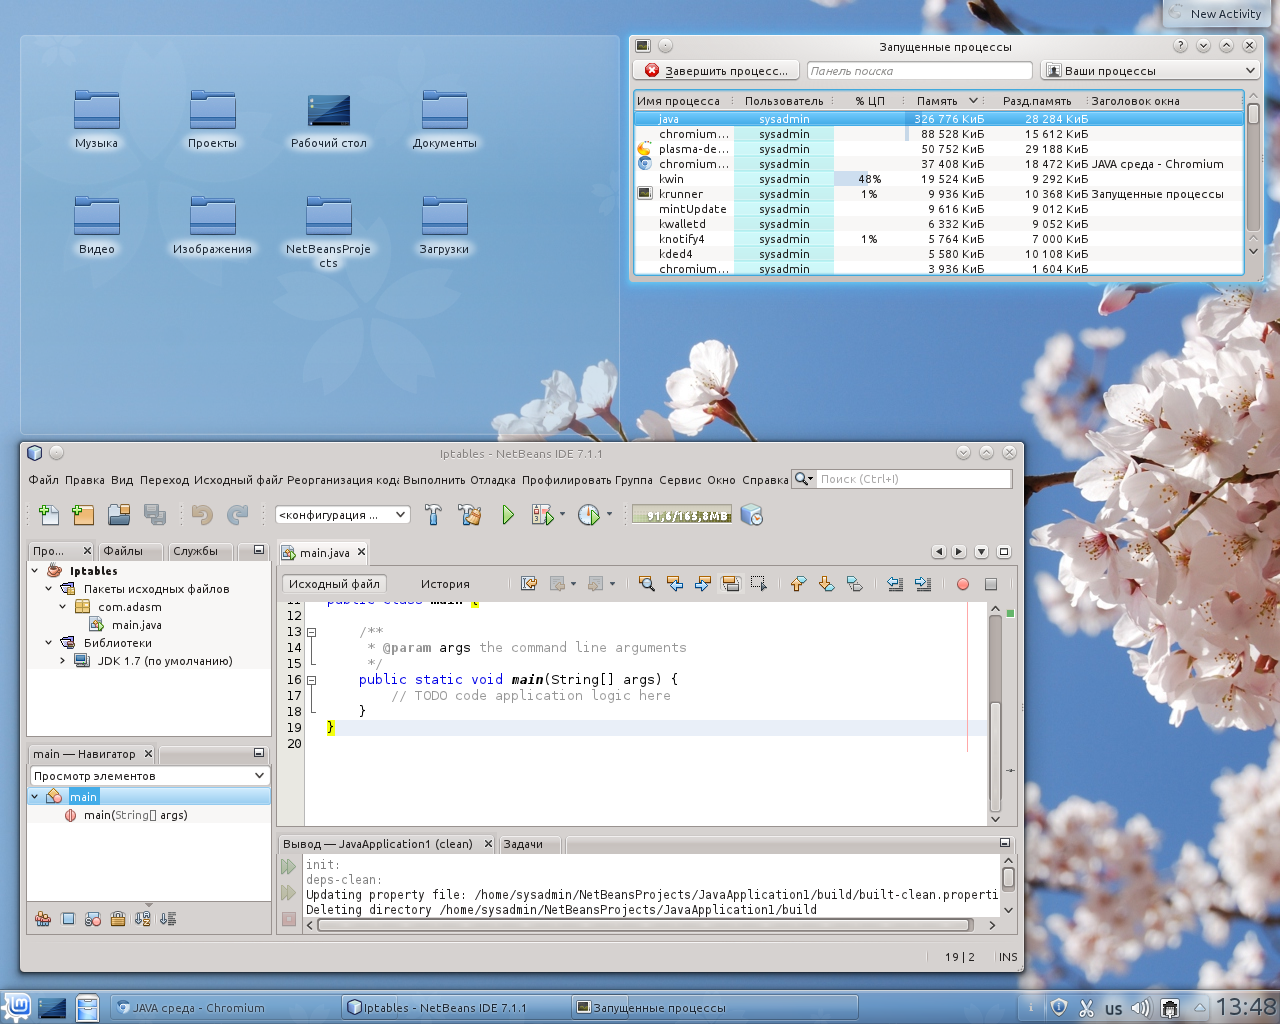Click the "Завершить процесс..." button
Screen dimensions: 1280x1024
[x=716, y=71]
